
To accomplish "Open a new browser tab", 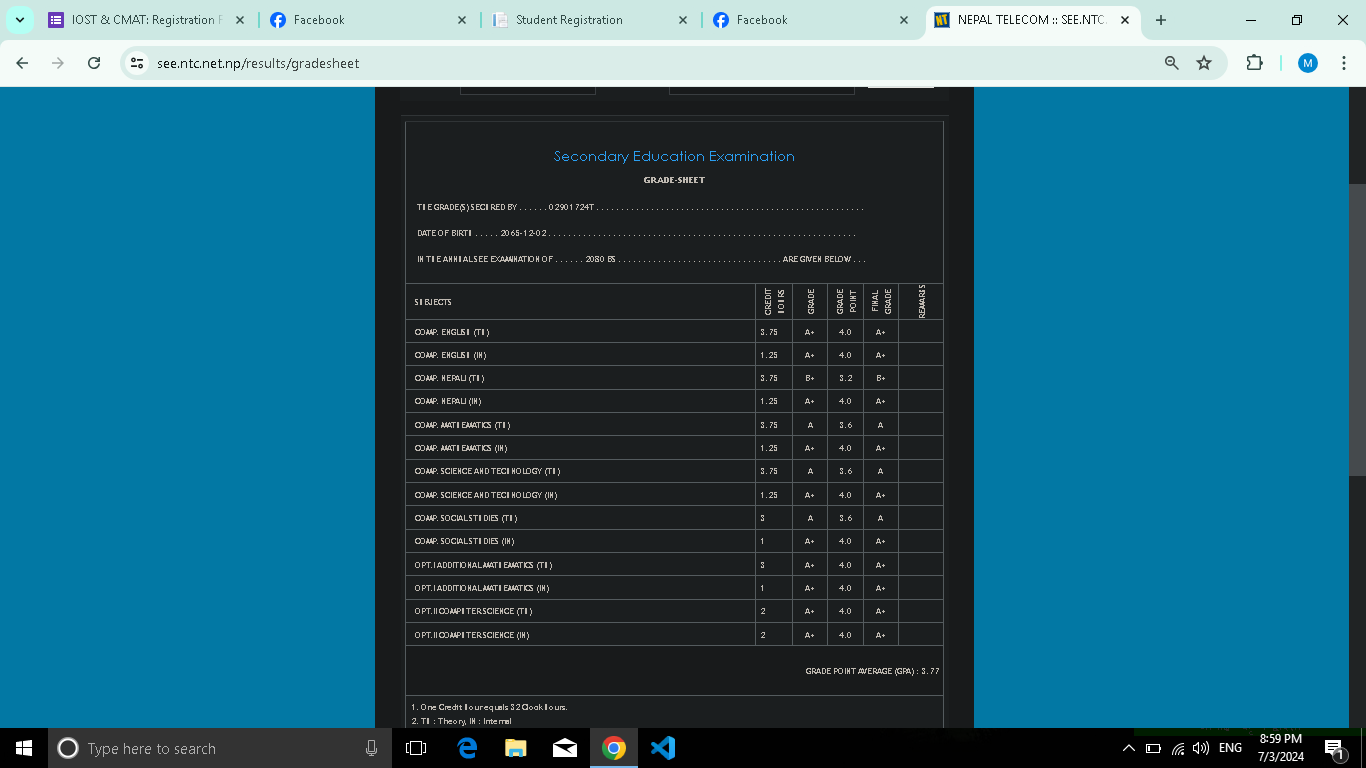I will pyautogui.click(x=1160, y=20).
